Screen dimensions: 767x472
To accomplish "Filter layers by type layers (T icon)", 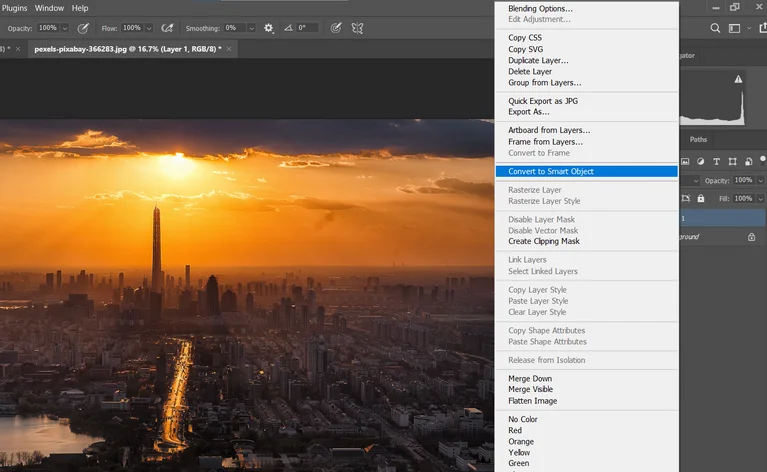I will (x=717, y=160).
